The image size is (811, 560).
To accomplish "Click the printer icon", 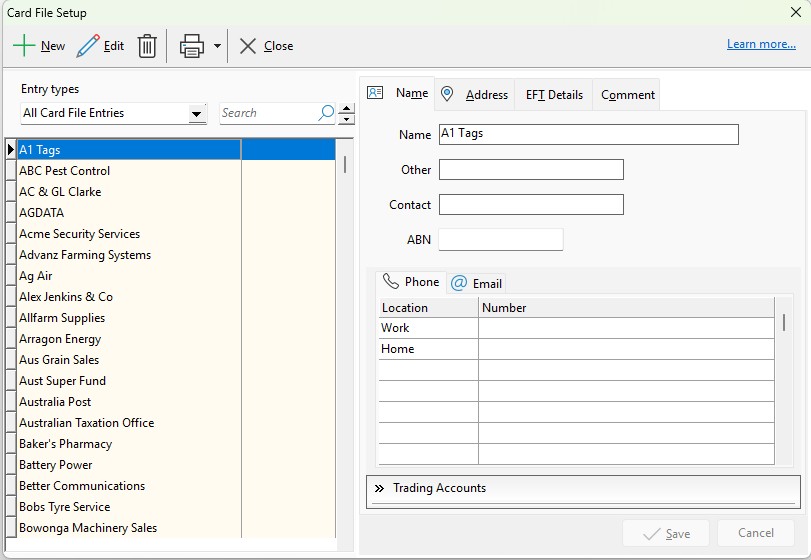I will point(192,46).
